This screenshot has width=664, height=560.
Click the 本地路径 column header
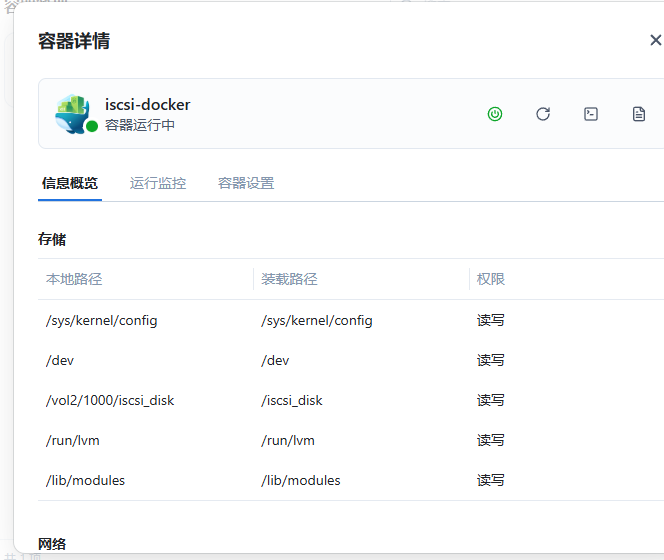(74, 279)
